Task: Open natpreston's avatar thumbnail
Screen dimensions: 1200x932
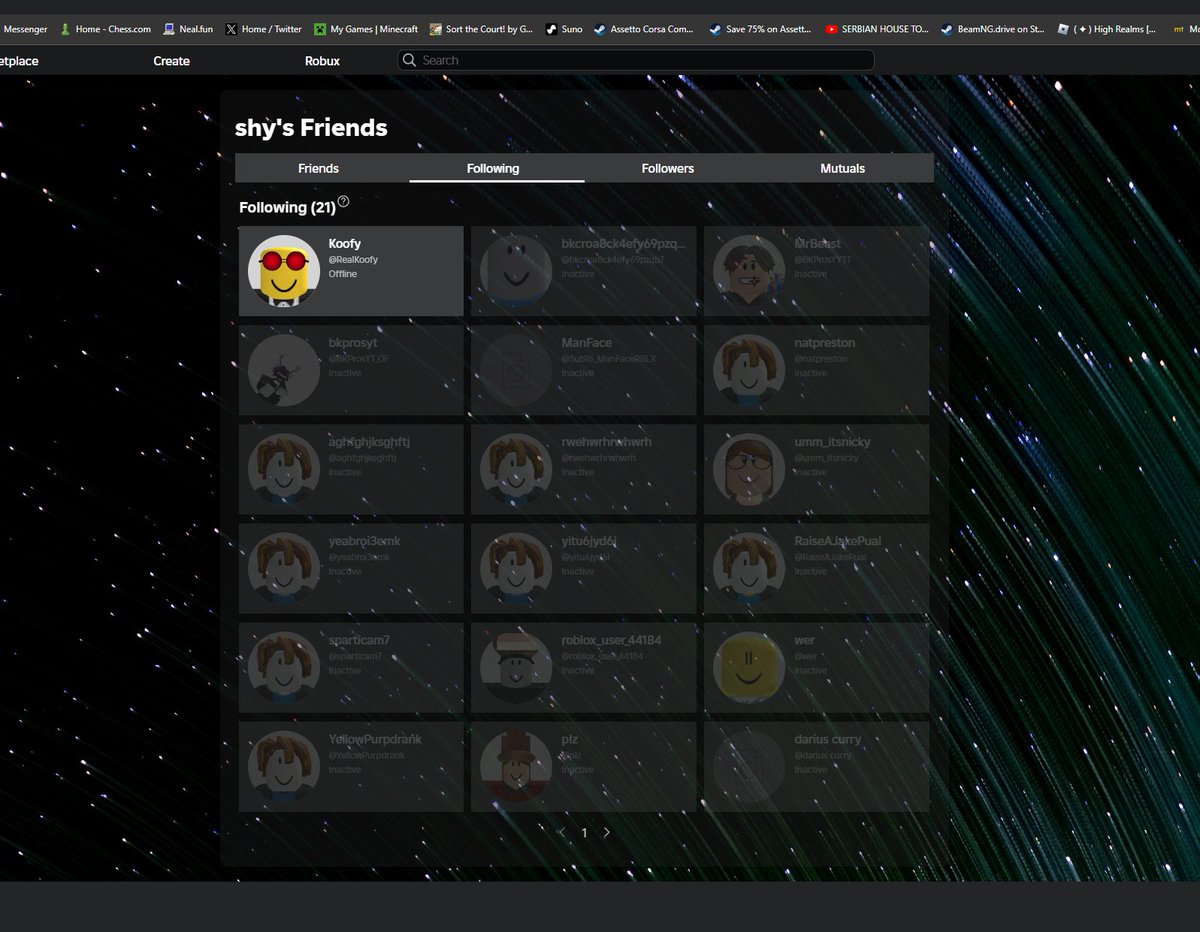Action: 749,370
